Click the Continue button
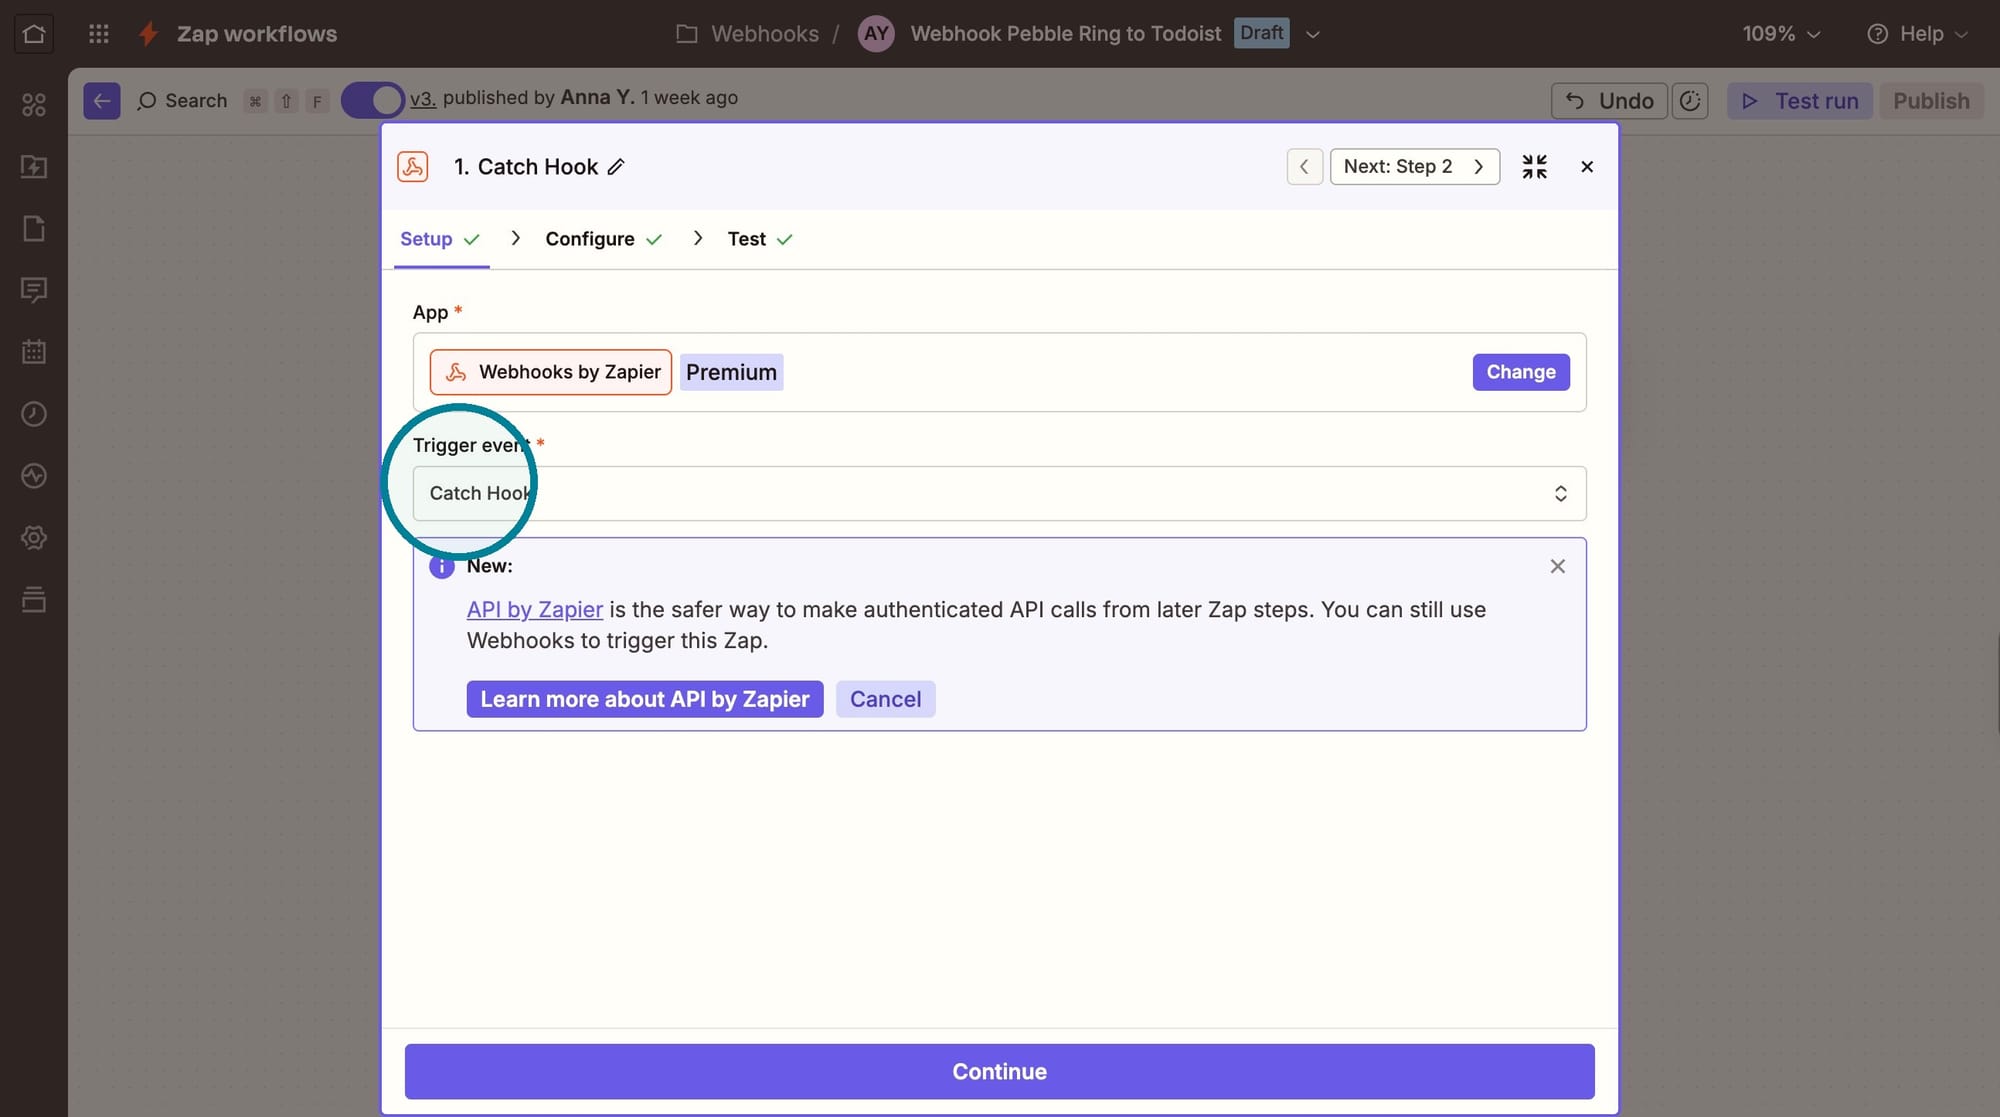Screen dimensions: 2000x1117 click(x=999, y=1071)
